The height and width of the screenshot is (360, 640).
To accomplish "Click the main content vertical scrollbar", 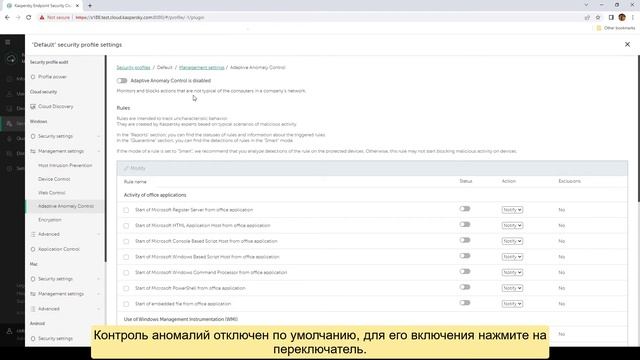I will [638, 129].
